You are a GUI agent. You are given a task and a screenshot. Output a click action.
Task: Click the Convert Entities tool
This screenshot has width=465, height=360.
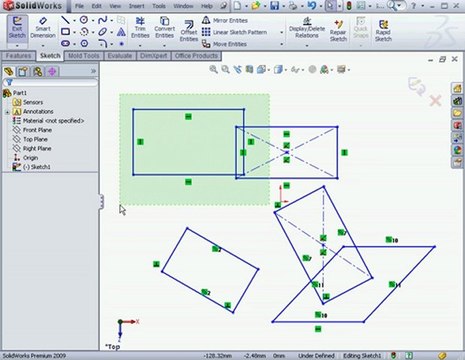point(164,28)
